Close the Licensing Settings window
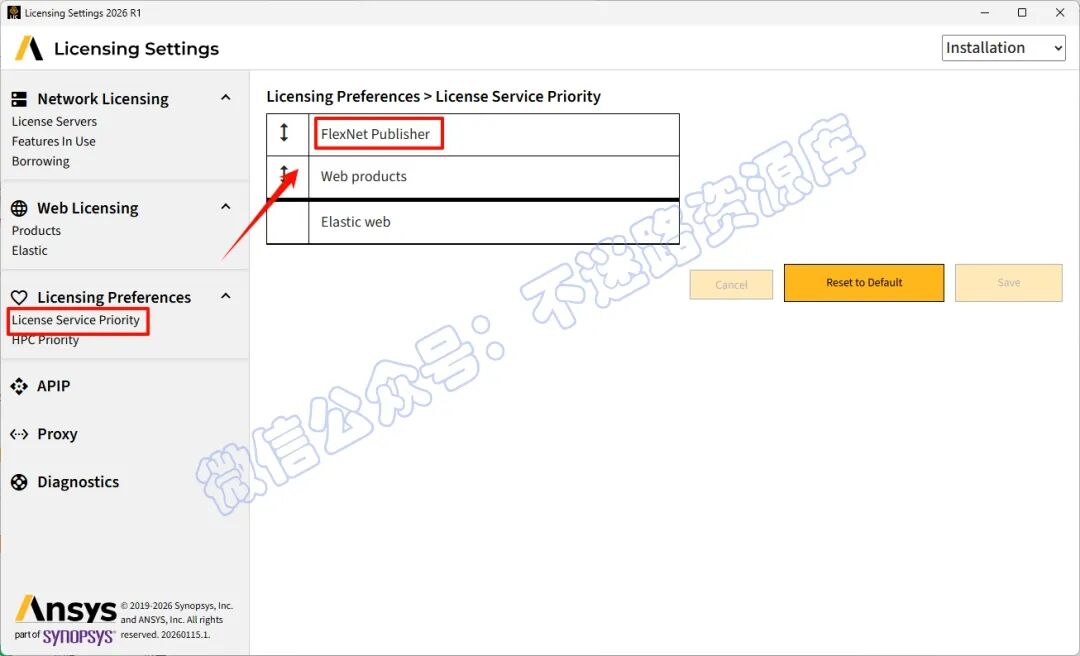Screen dimensions: 1080x656 coord(1060,12)
